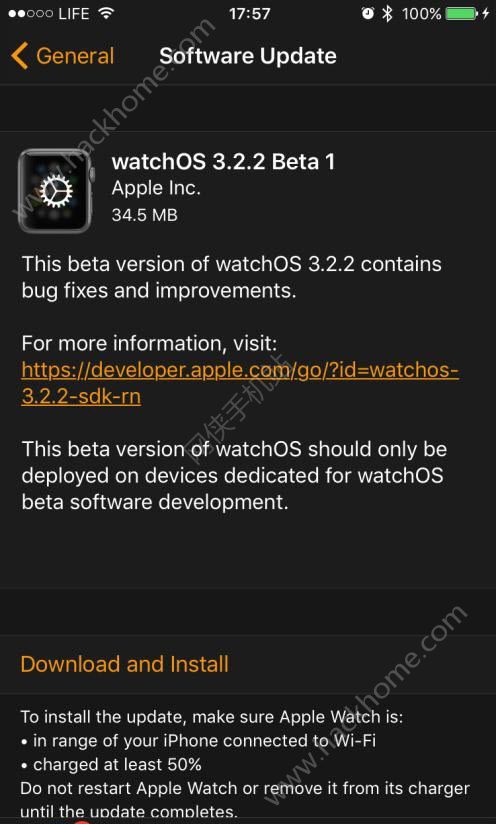Image resolution: width=496 pixels, height=824 pixels.
Task: Select the watchOS 3.2.2 Beta 1 heading
Action: click(223, 162)
